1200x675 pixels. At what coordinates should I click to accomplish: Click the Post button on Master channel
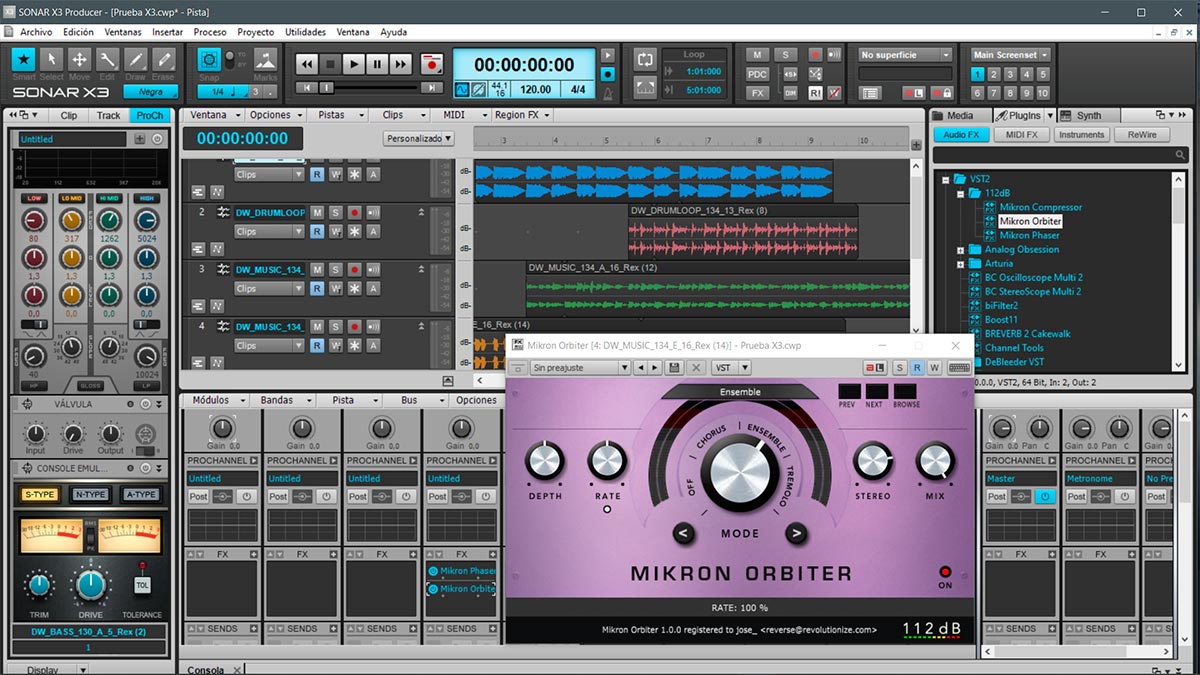[x=997, y=496]
